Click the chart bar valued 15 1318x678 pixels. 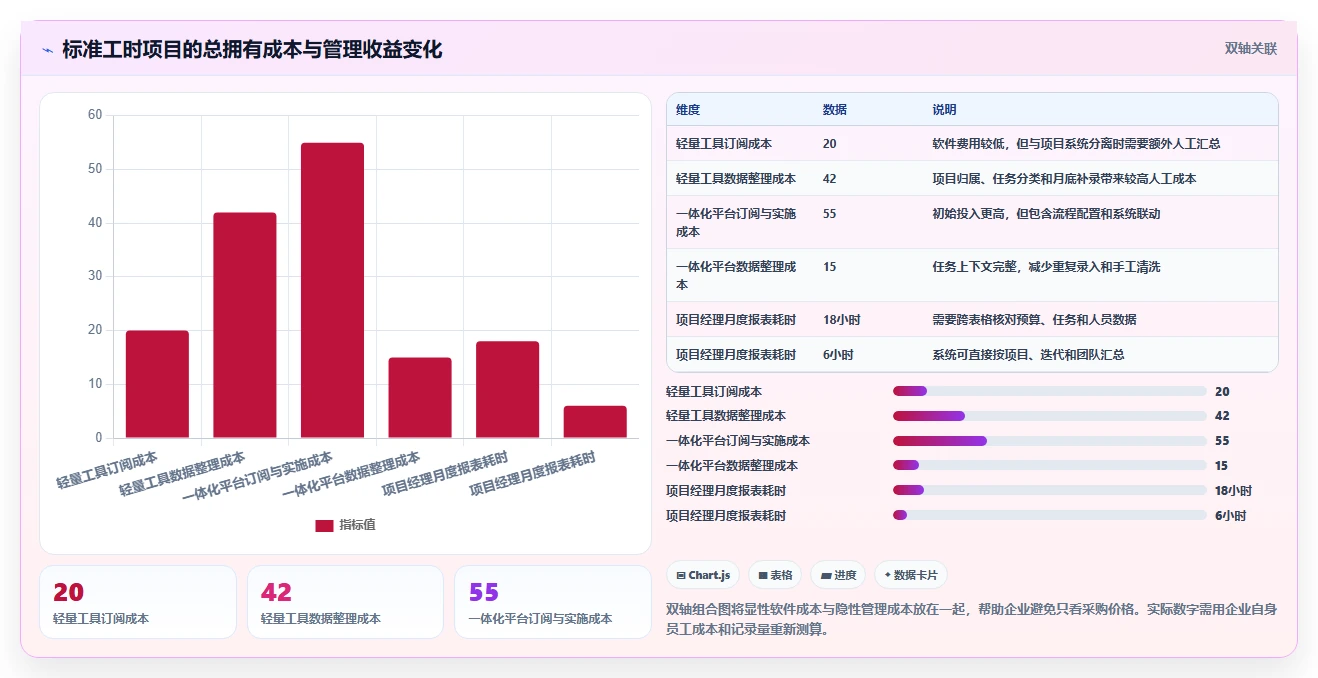(420, 398)
